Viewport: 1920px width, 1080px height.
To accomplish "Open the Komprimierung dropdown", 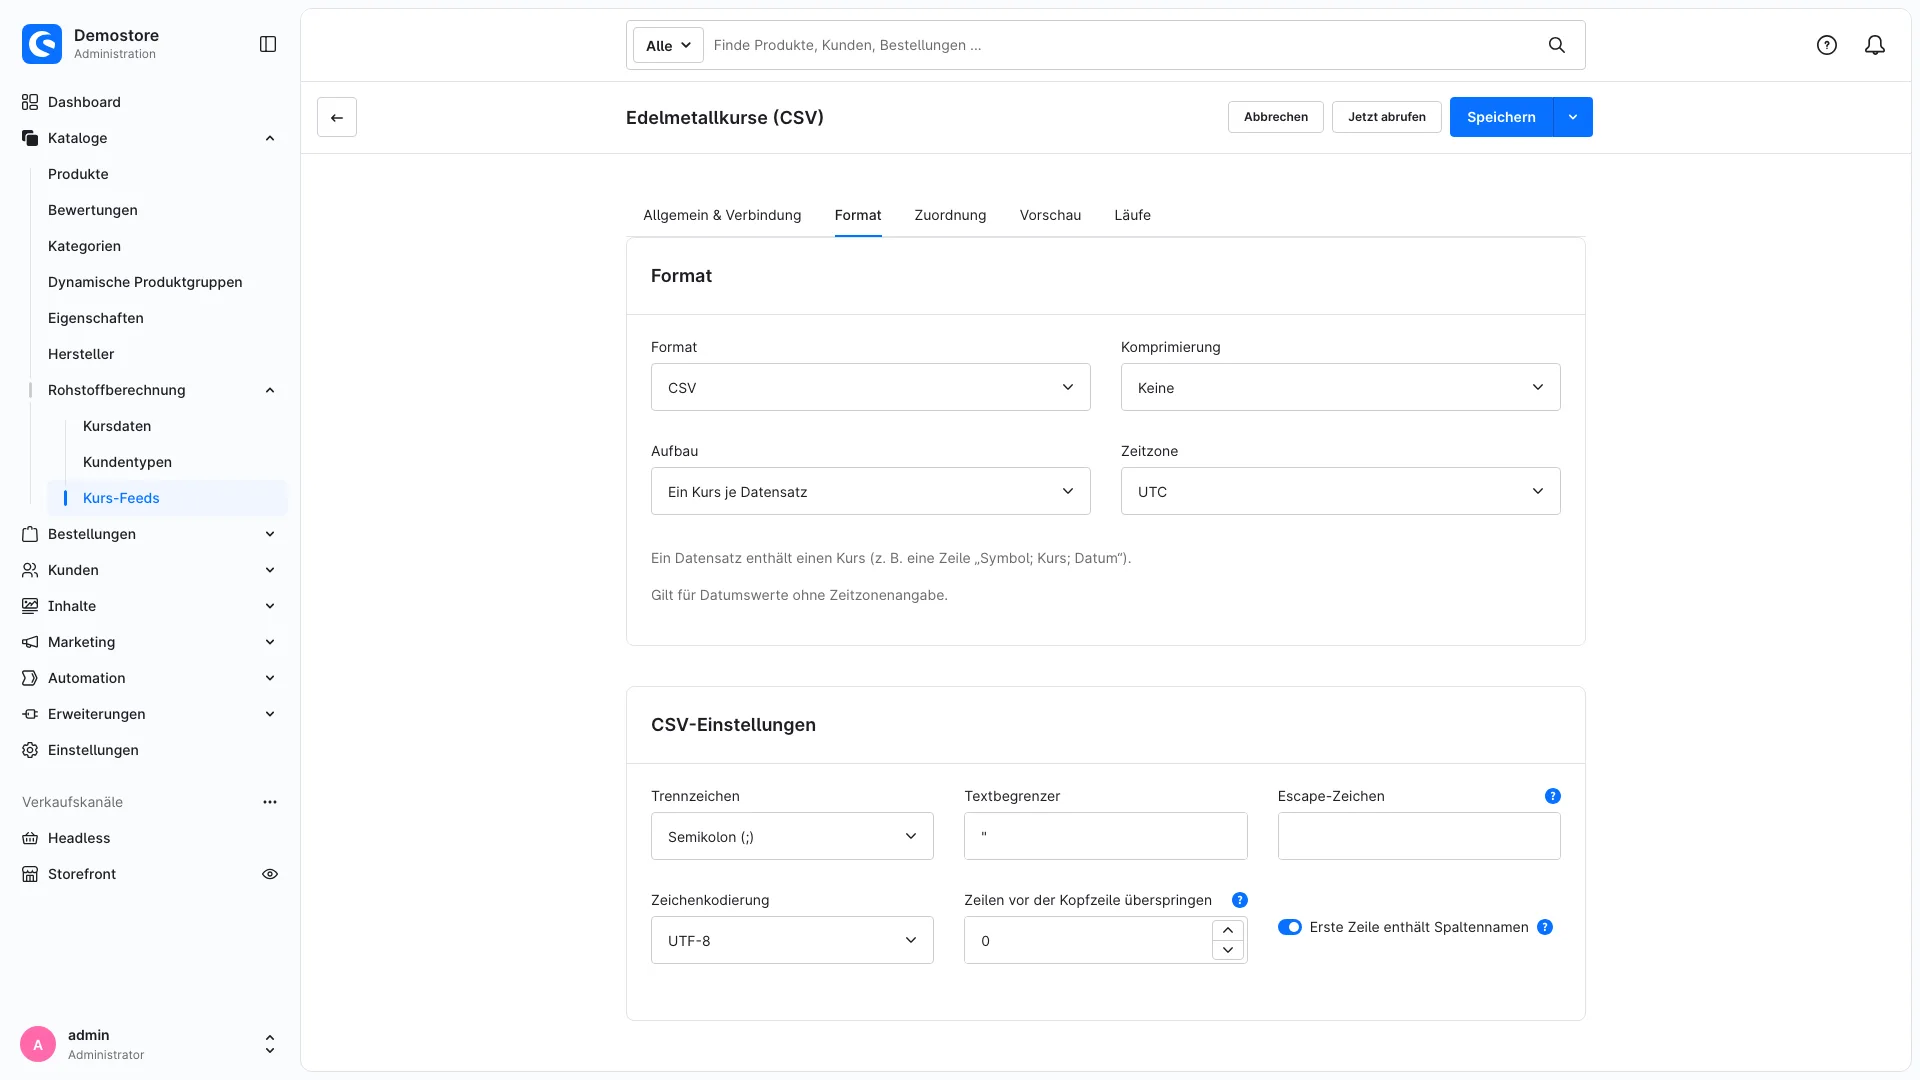I will (x=1340, y=387).
